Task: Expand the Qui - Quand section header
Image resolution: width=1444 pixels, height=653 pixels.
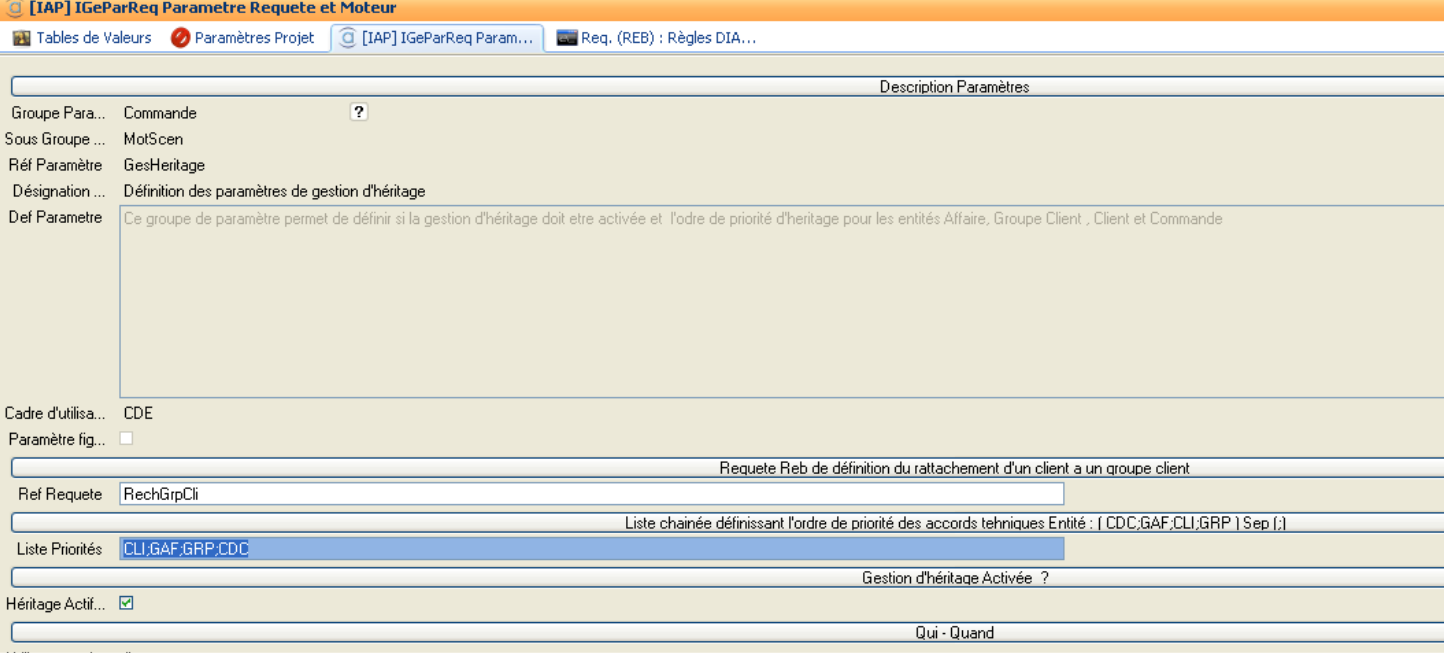Action: point(953,632)
